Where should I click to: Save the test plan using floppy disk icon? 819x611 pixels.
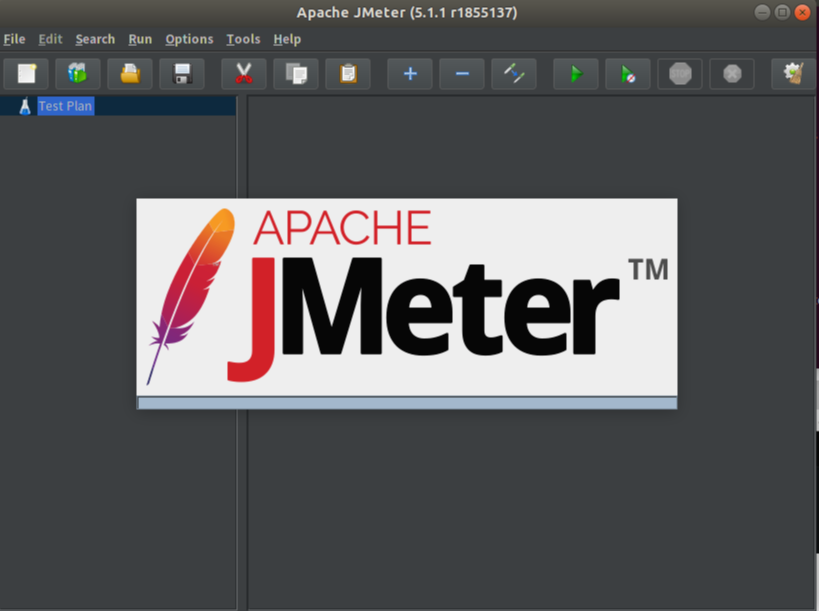182,74
